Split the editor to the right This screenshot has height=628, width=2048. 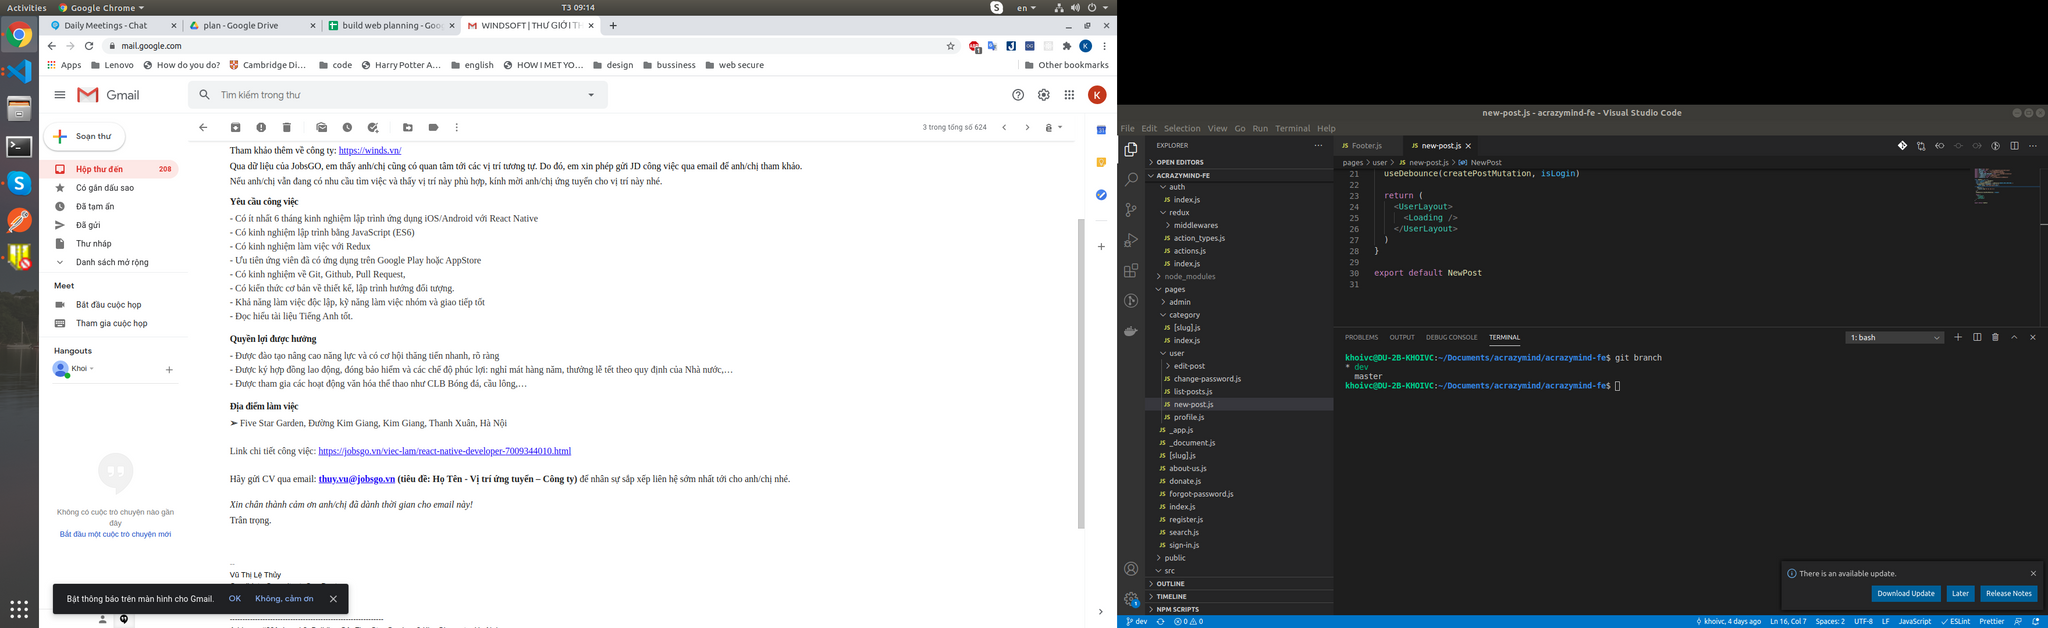coord(2014,146)
